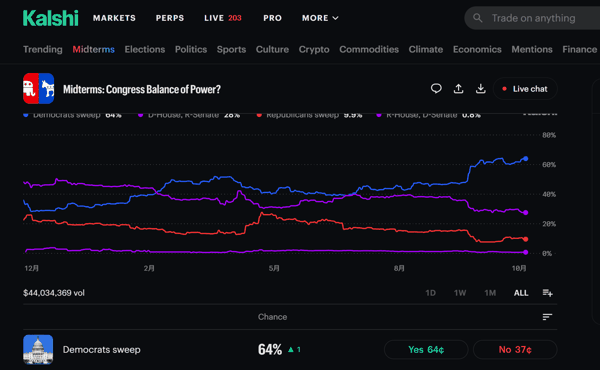Open the Live chat button

[525, 89]
